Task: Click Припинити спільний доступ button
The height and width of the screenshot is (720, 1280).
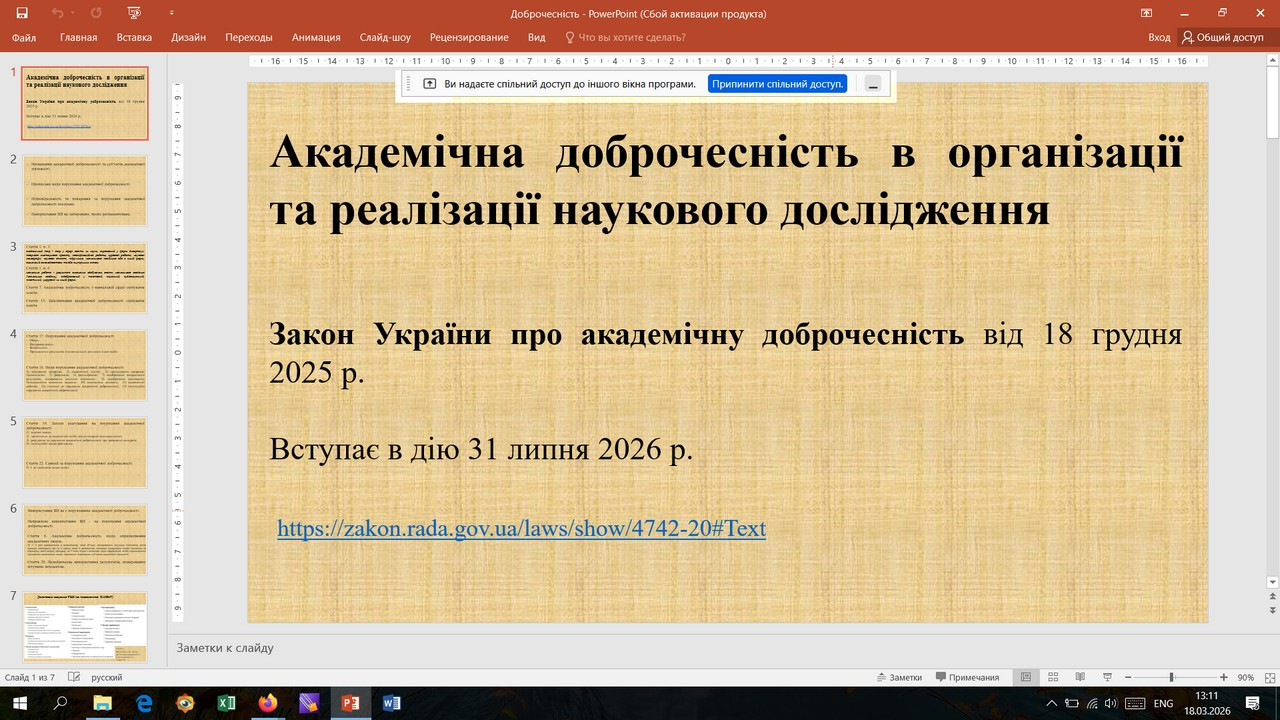Action: tap(777, 84)
